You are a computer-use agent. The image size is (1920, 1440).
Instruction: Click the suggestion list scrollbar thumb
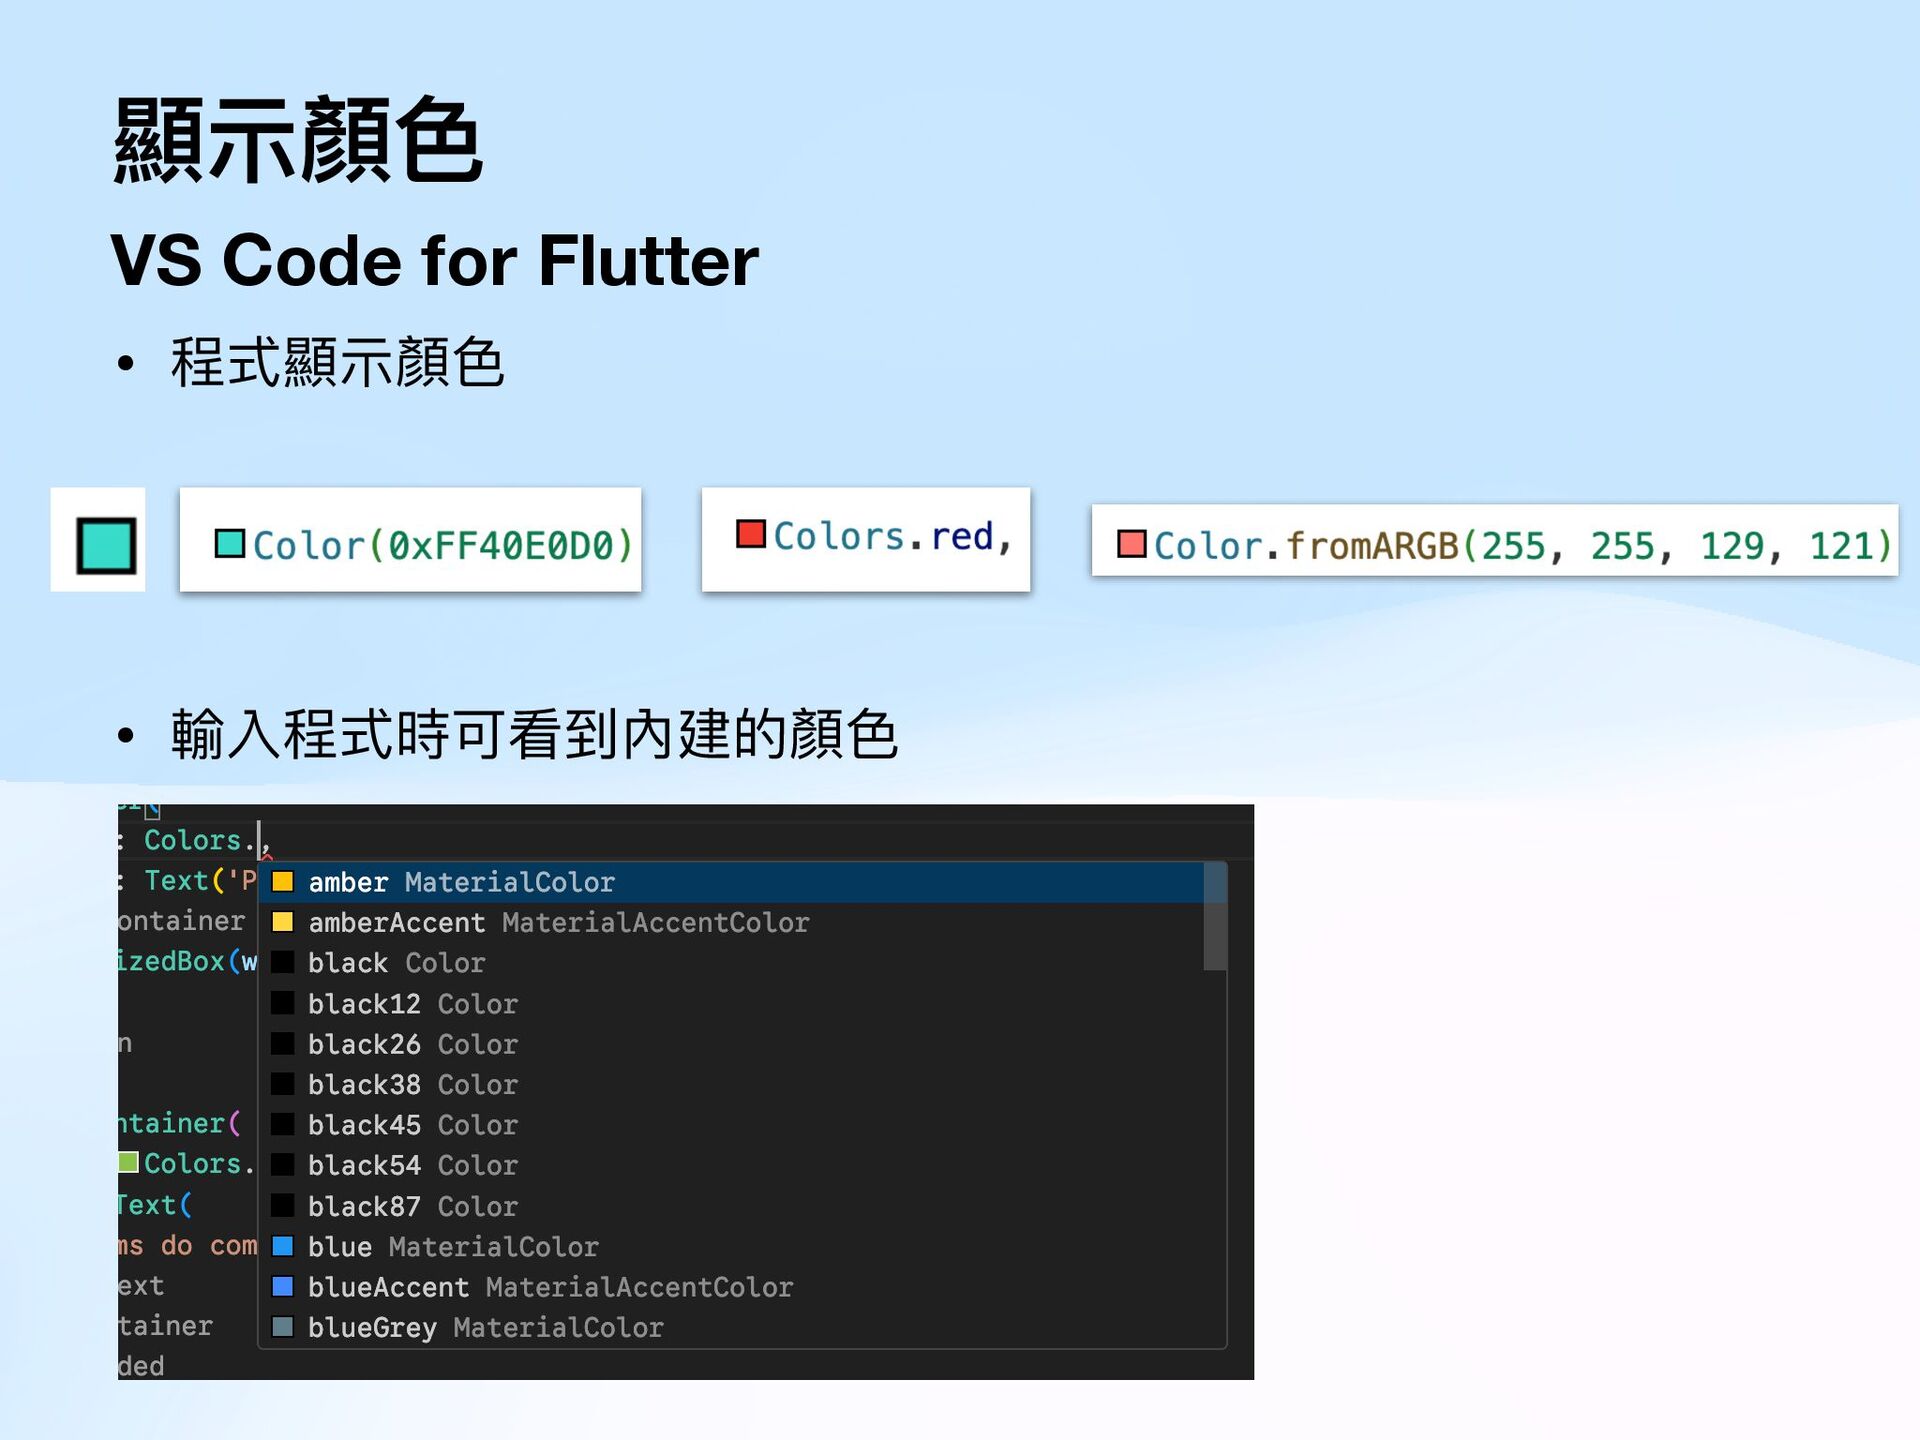tap(1215, 916)
